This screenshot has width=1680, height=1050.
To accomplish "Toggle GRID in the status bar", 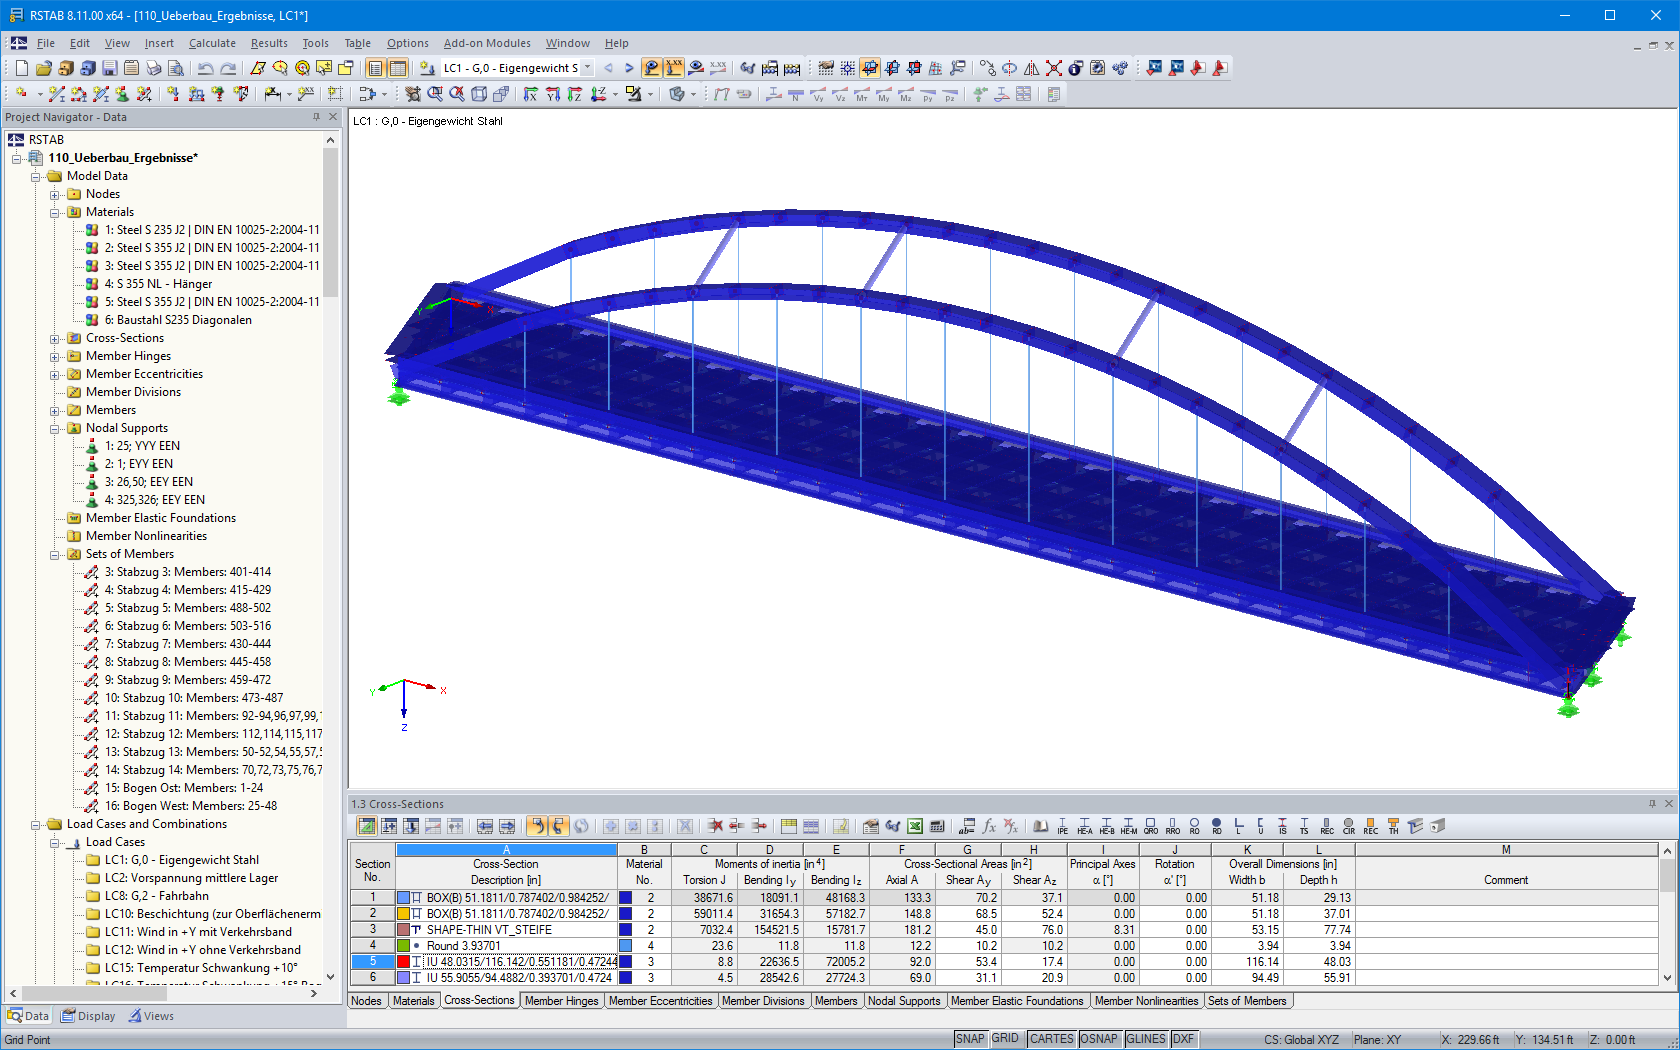I will pos(1006,1039).
